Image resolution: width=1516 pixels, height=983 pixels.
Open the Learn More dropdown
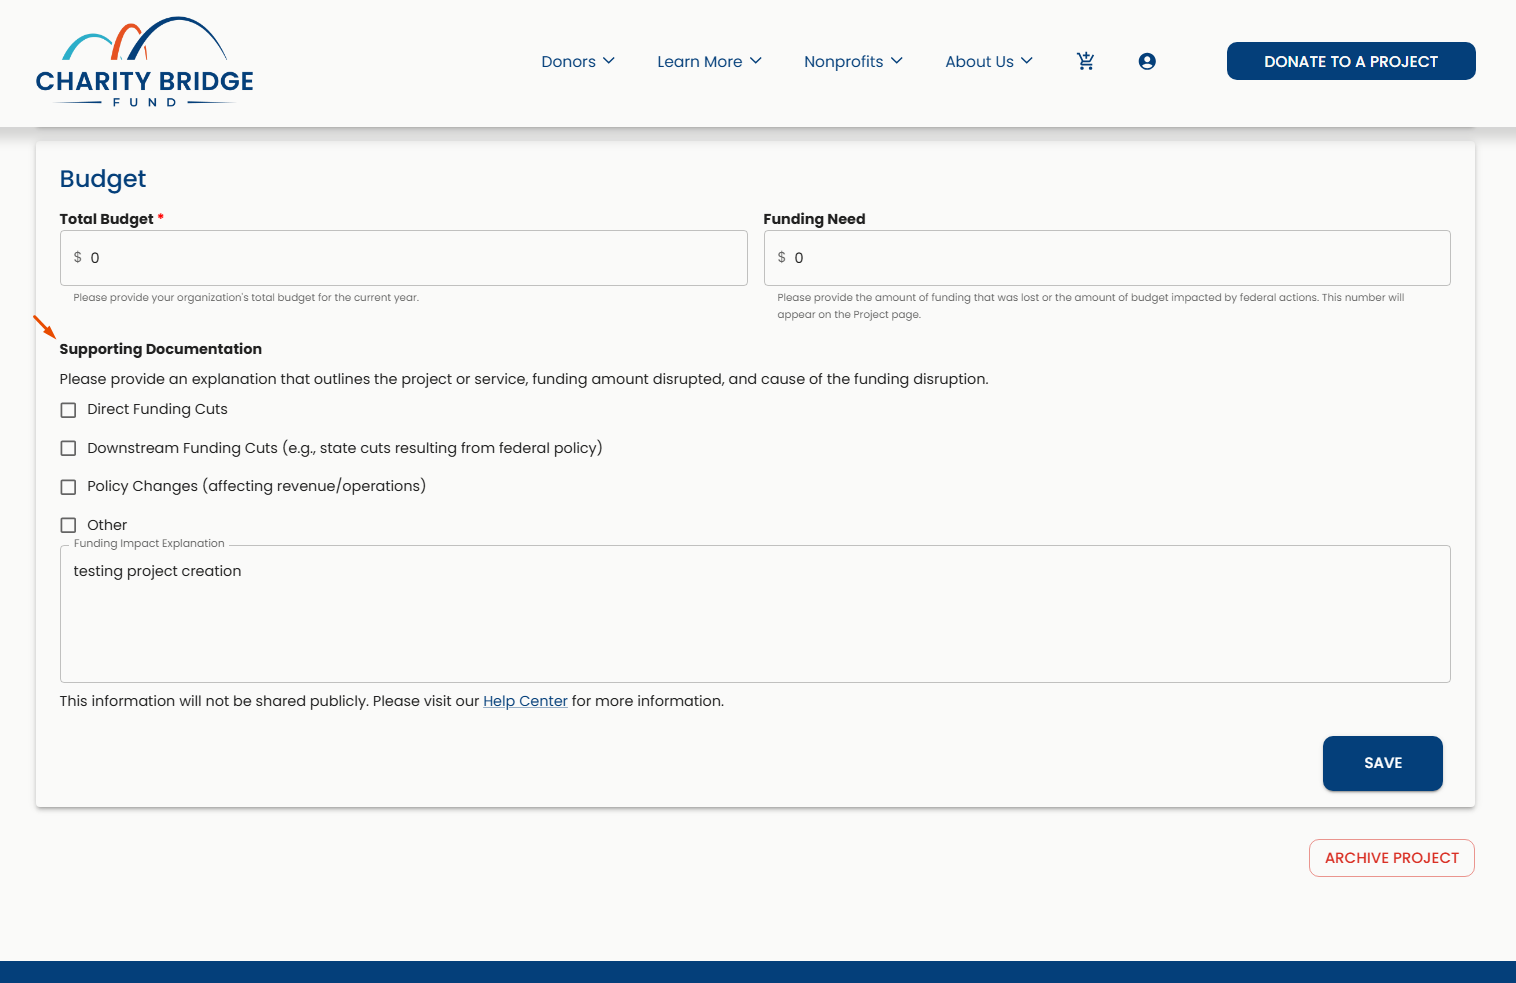coord(709,61)
